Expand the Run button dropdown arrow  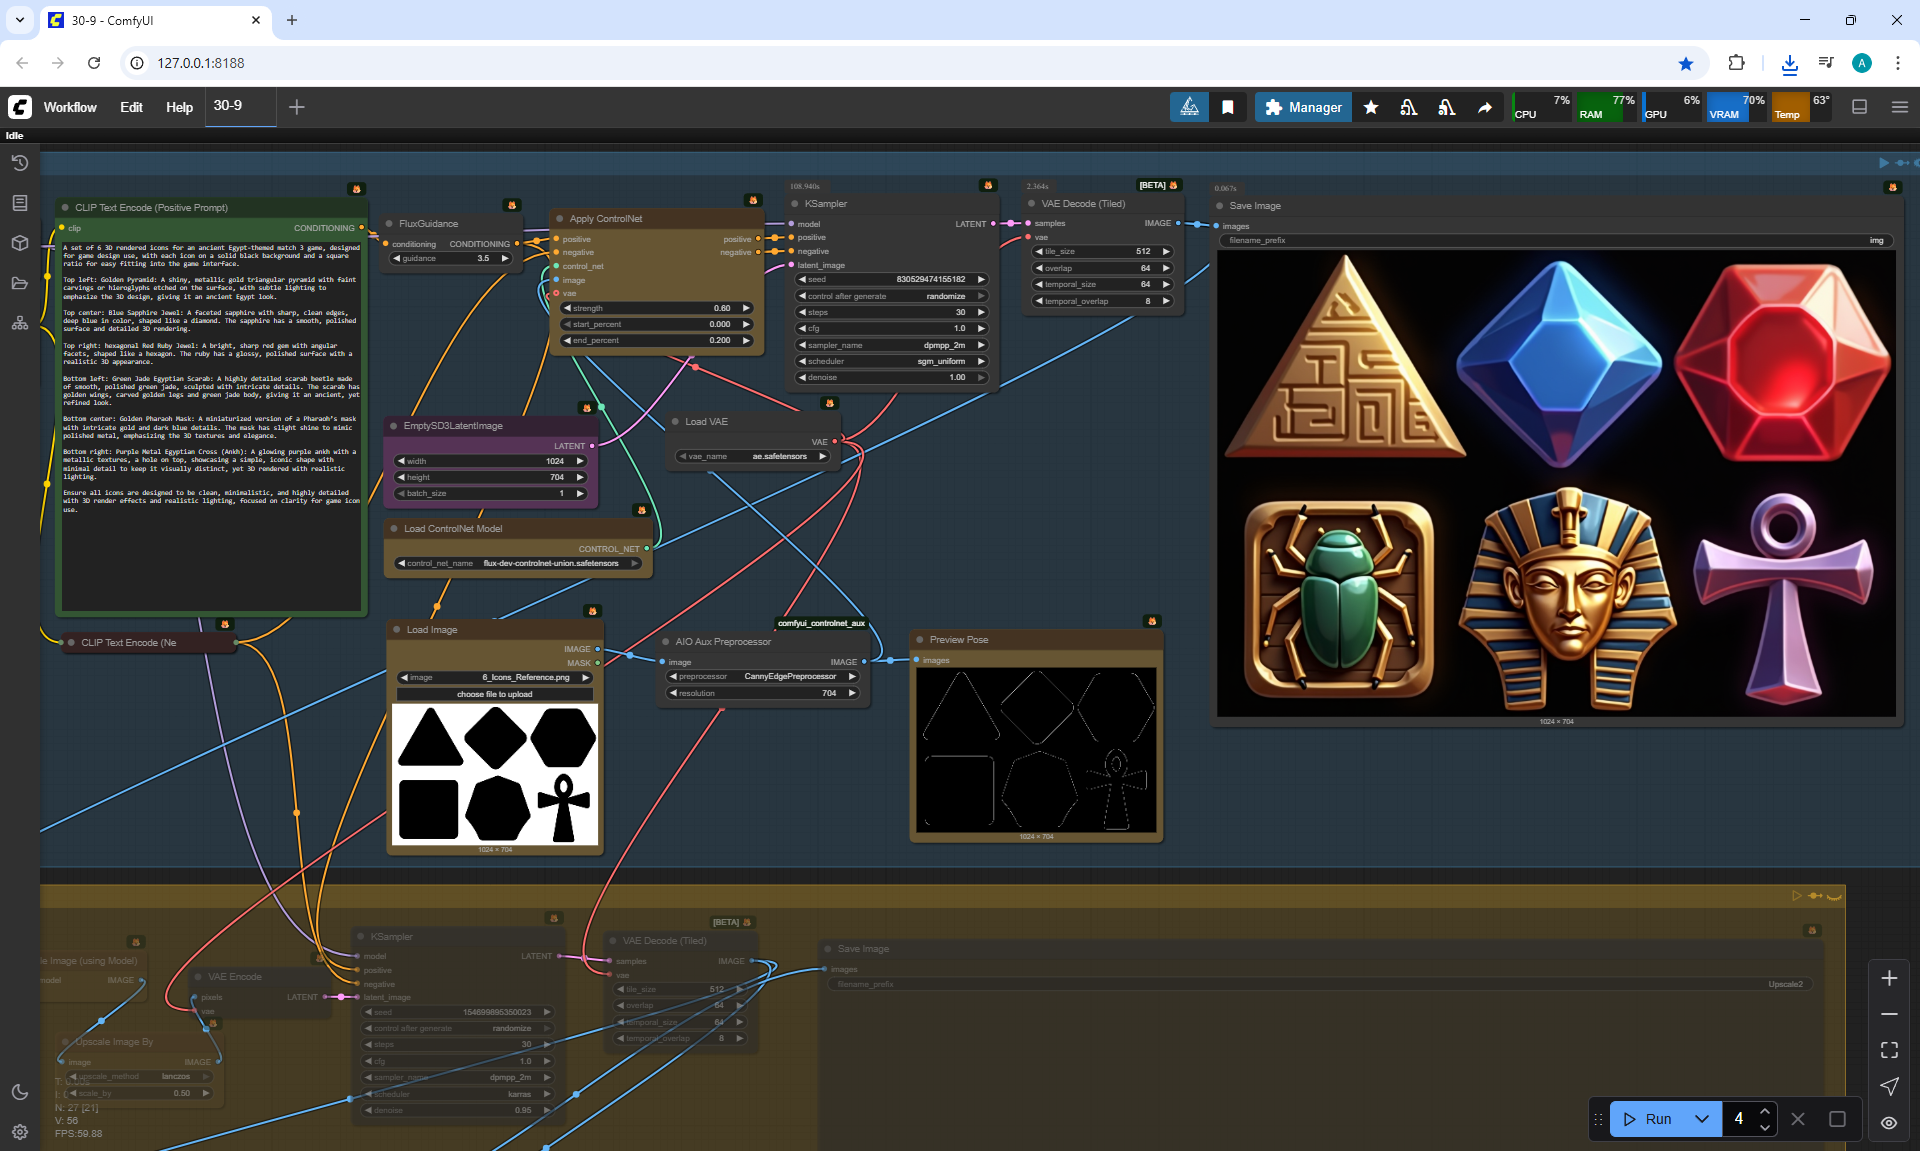(x=1701, y=1119)
